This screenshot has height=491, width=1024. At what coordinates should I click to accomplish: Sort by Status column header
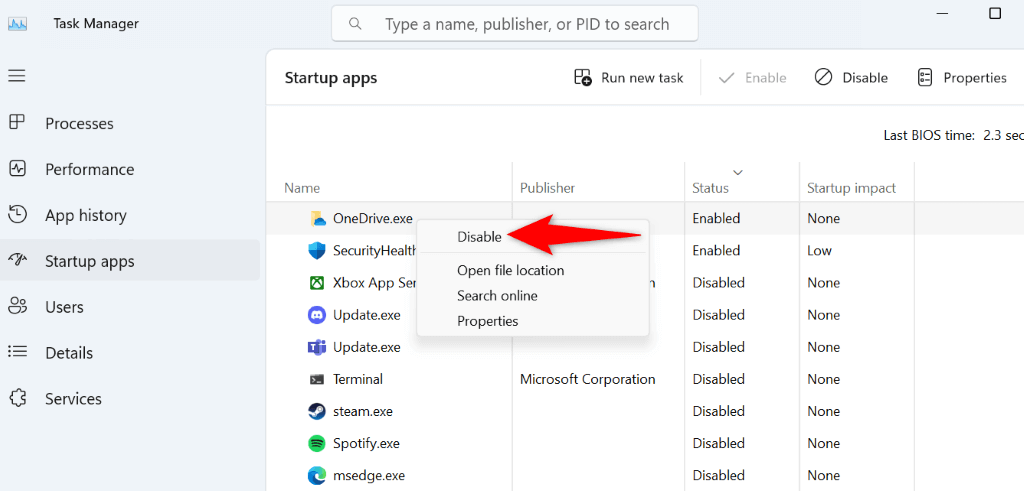(710, 188)
